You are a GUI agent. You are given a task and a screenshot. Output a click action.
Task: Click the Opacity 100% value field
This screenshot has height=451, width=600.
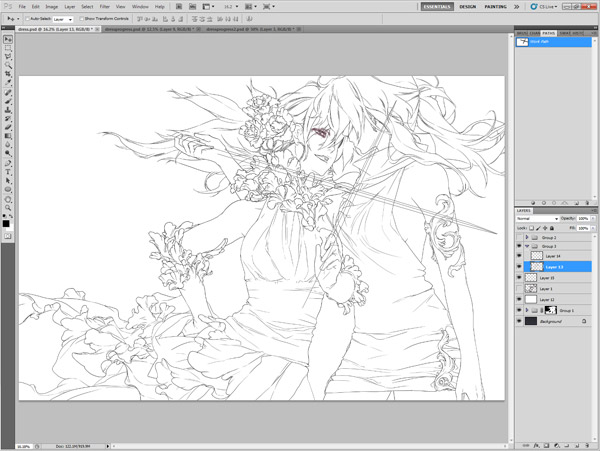coord(583,218)
